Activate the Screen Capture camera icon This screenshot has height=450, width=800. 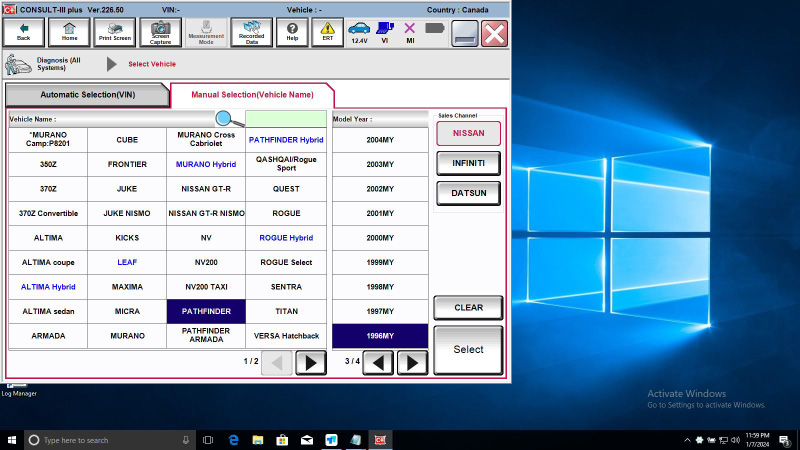pyautogui.click(x=160, y=32)
